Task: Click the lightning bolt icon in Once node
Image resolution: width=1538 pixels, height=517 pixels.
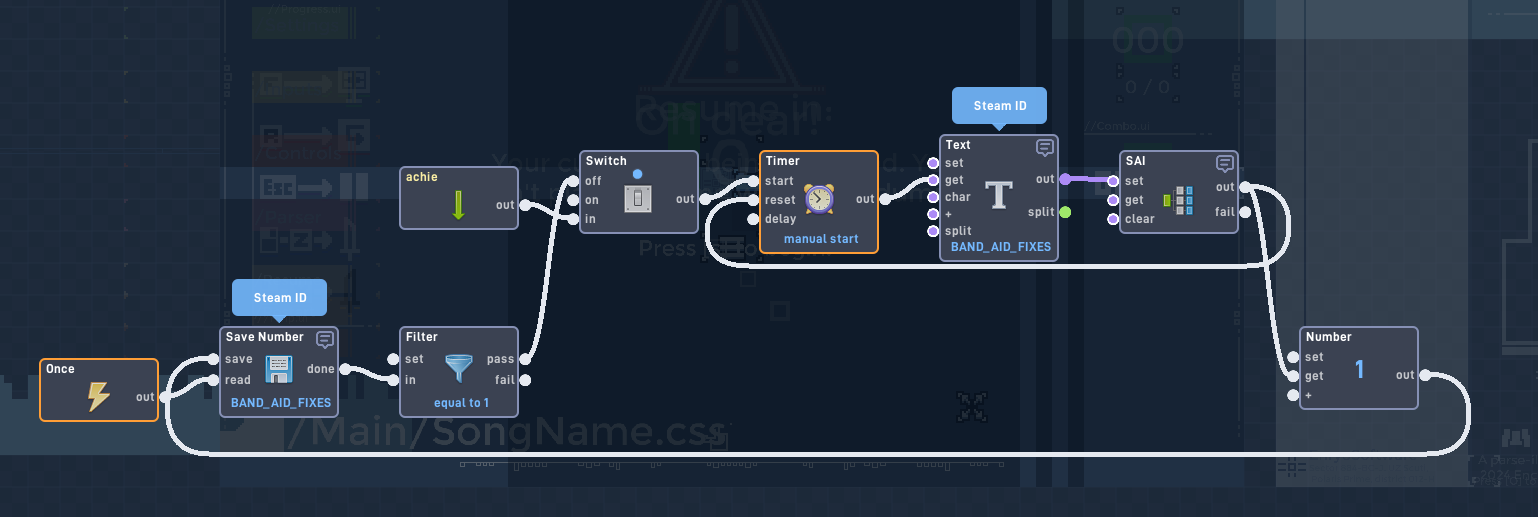Action: pyautogui.click(x=98, y=397)
